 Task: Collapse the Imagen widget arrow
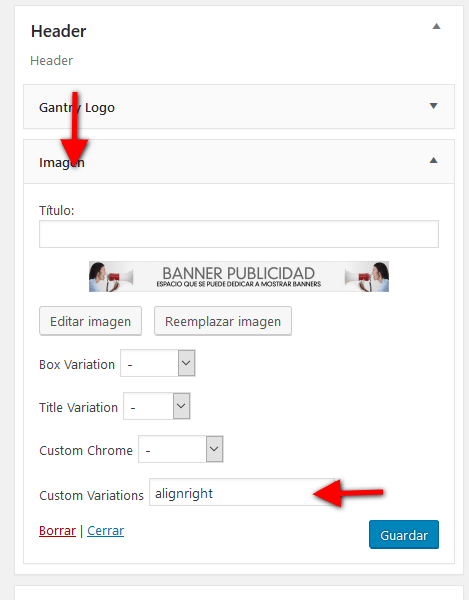433,160
